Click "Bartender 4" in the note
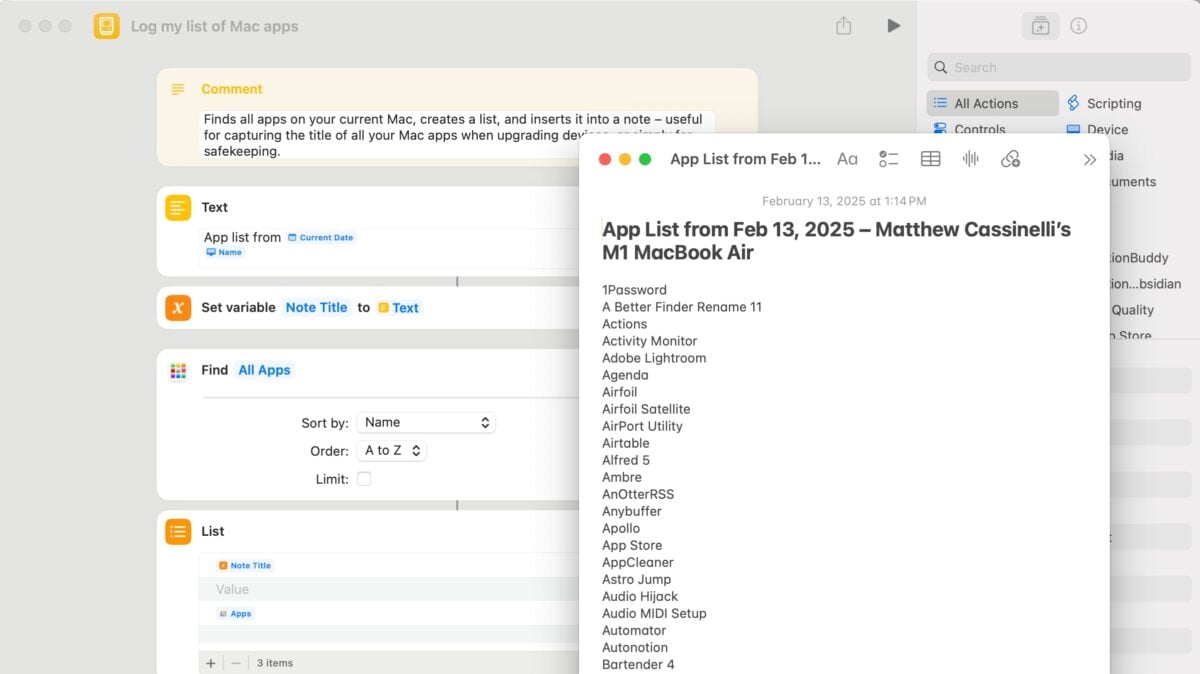This screenshot has height=674, width=1200. pyautogui.click(x=638, y=664)
